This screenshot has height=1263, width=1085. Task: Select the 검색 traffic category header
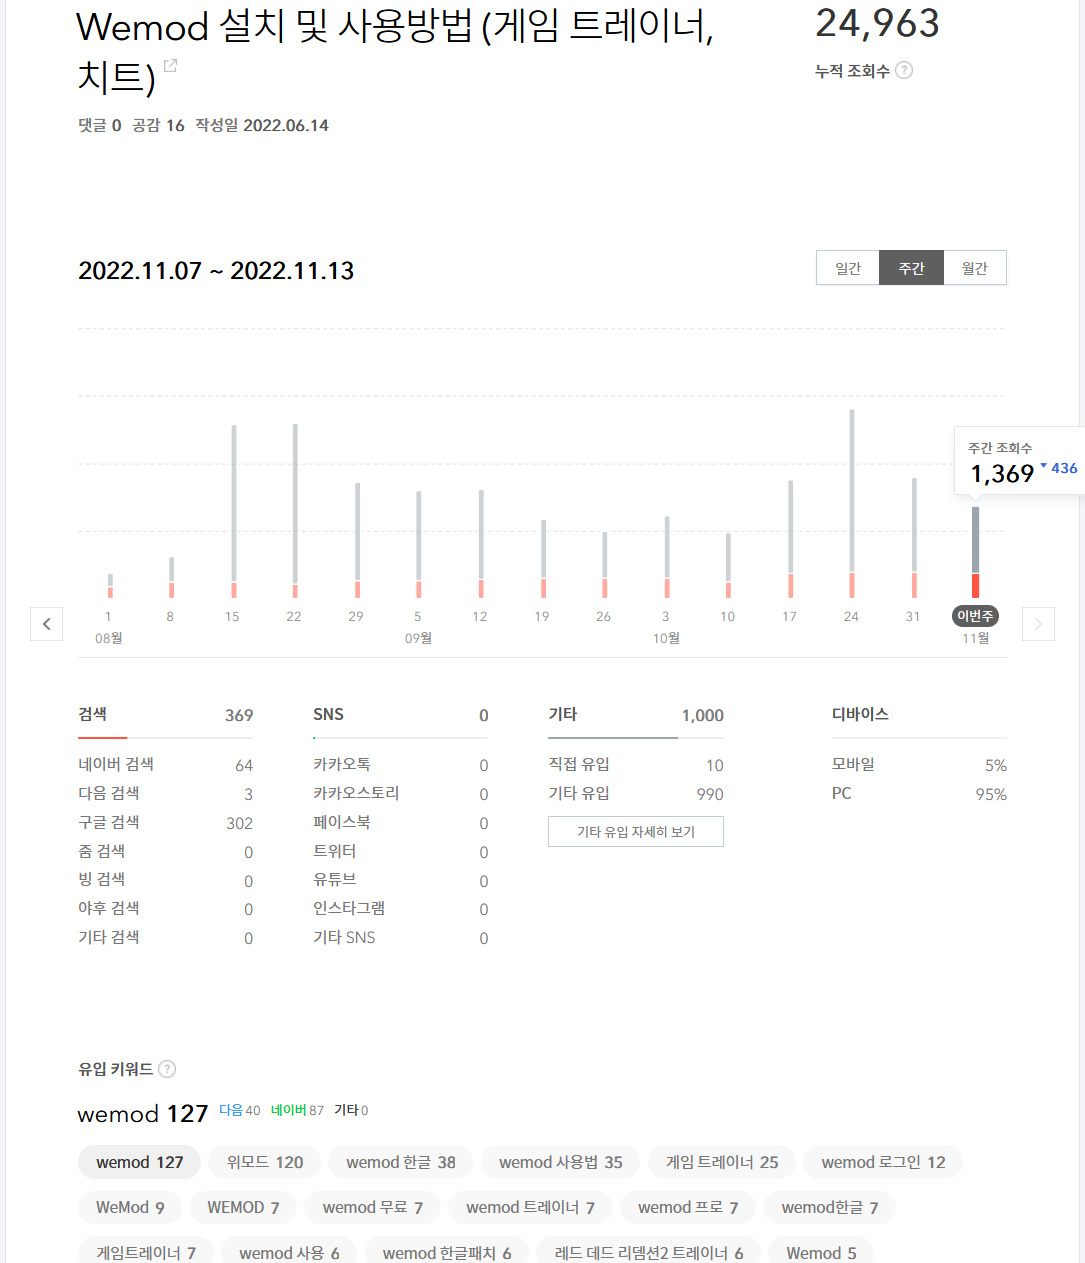pos(166,715)
